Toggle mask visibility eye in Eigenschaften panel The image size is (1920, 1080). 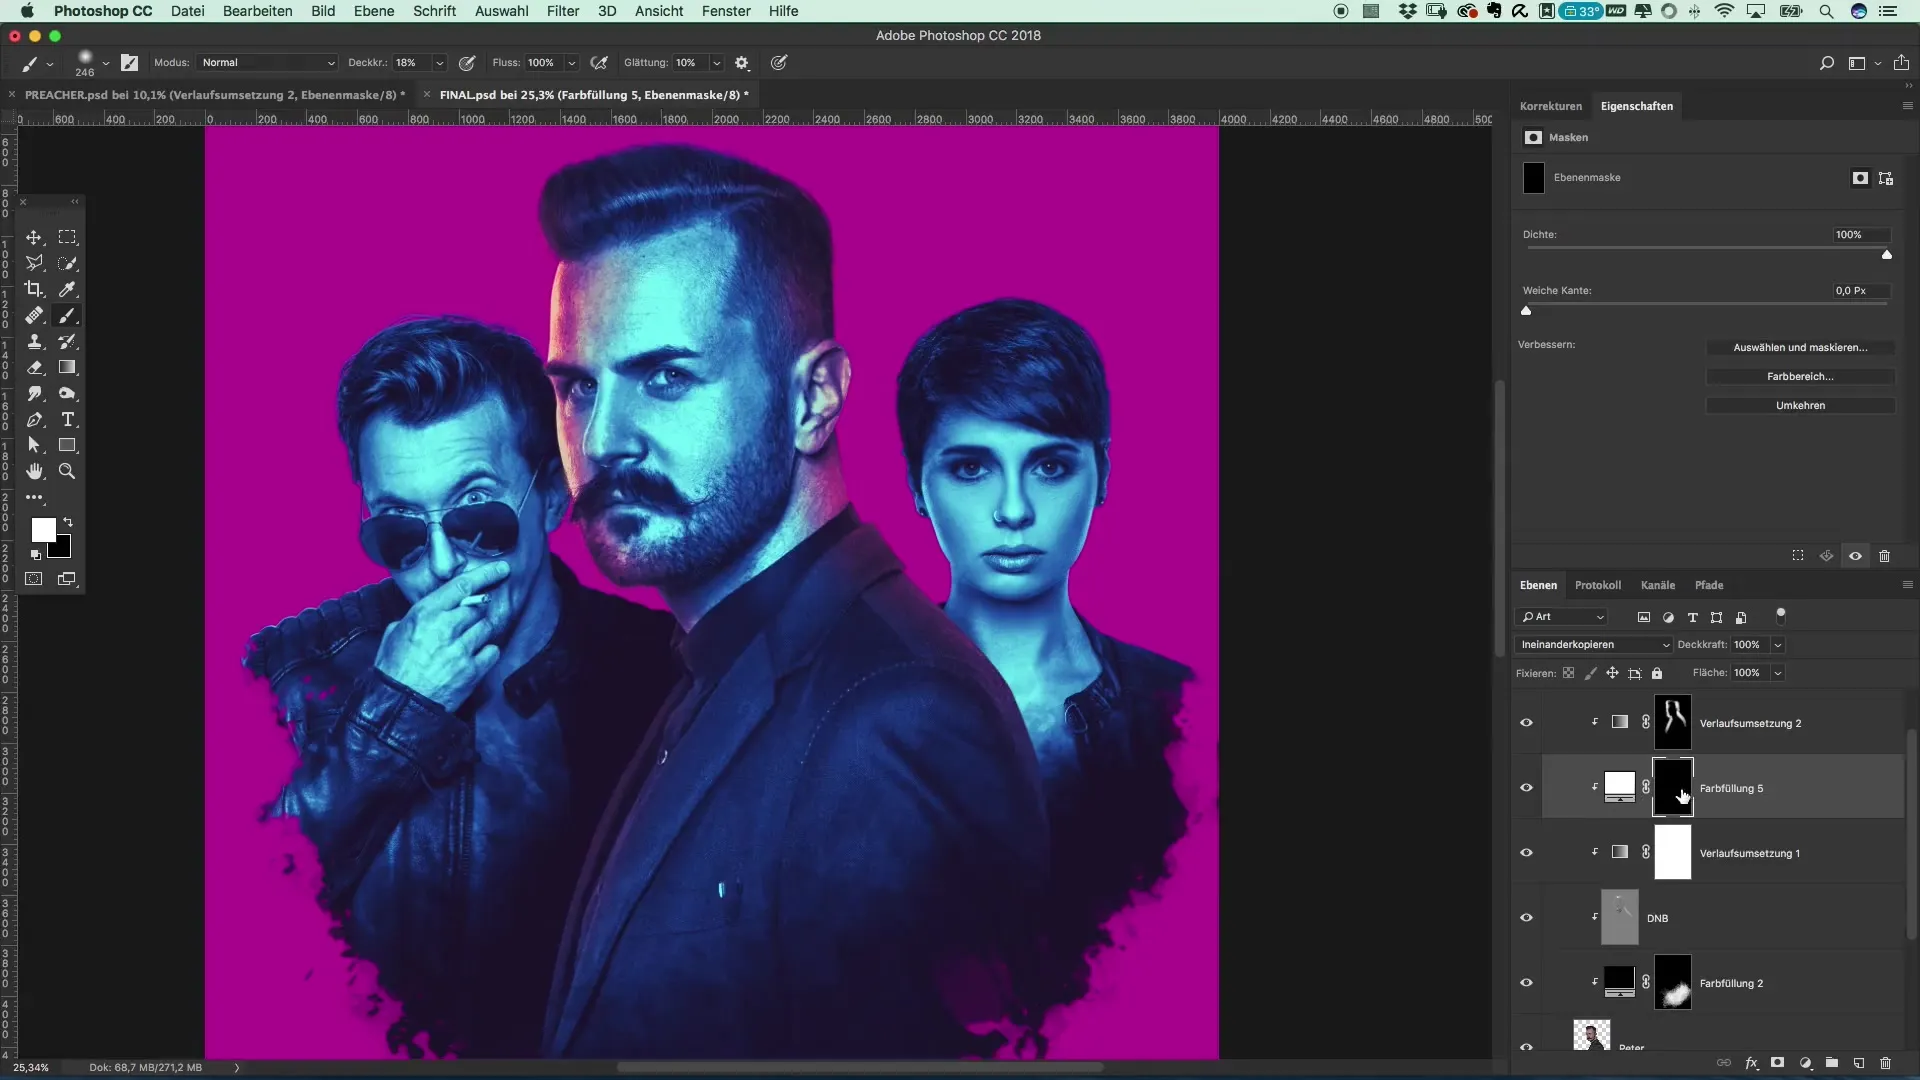pyautogui.click(x=1855, y=556)
